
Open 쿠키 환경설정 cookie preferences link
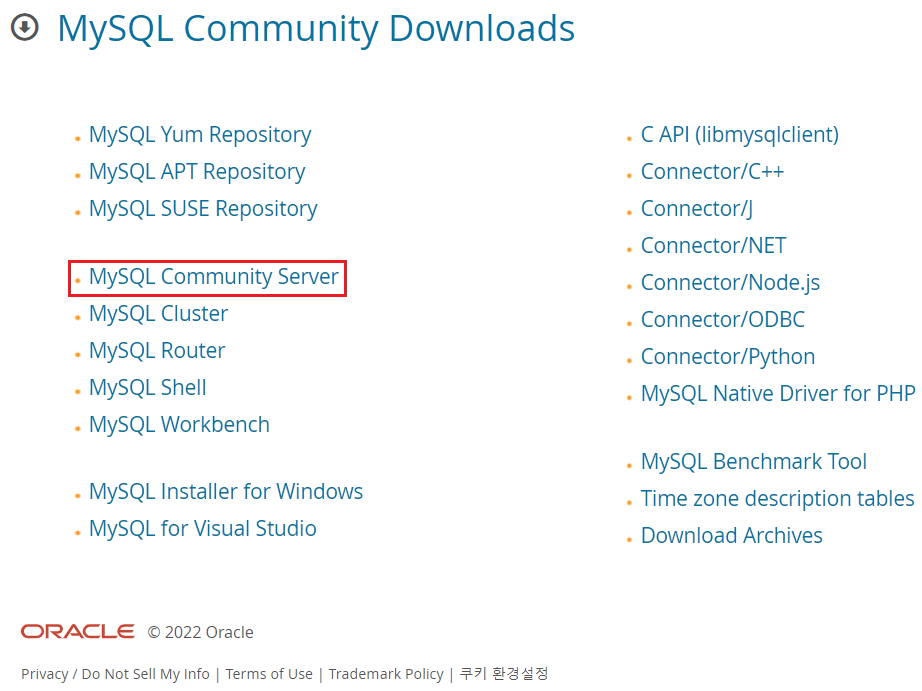point(504,673)
